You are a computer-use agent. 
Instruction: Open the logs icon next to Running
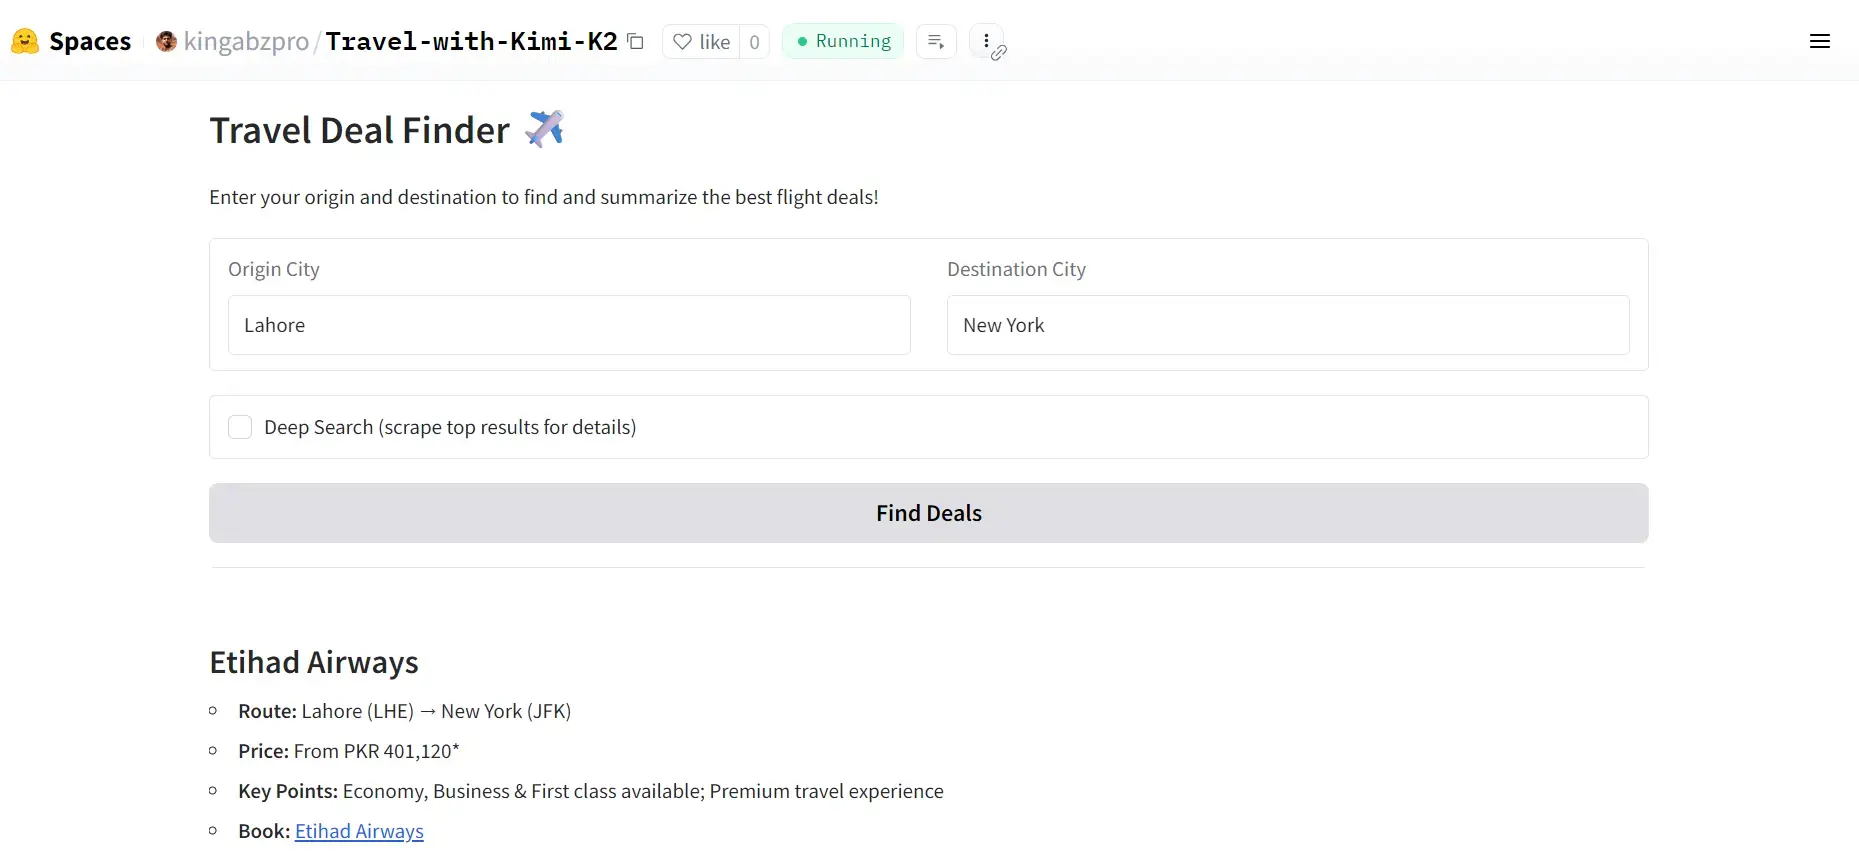click(936, 41)
